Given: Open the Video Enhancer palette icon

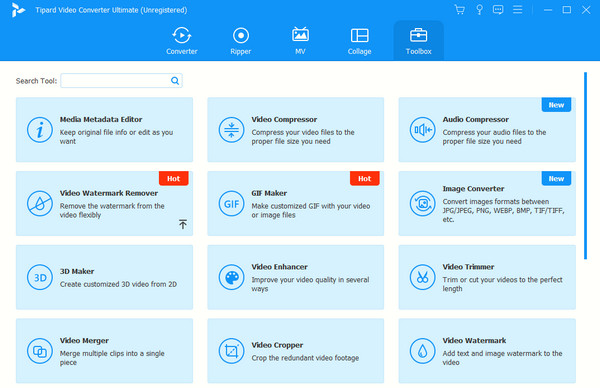Looking at the screenshot, I should click(231, 277).
